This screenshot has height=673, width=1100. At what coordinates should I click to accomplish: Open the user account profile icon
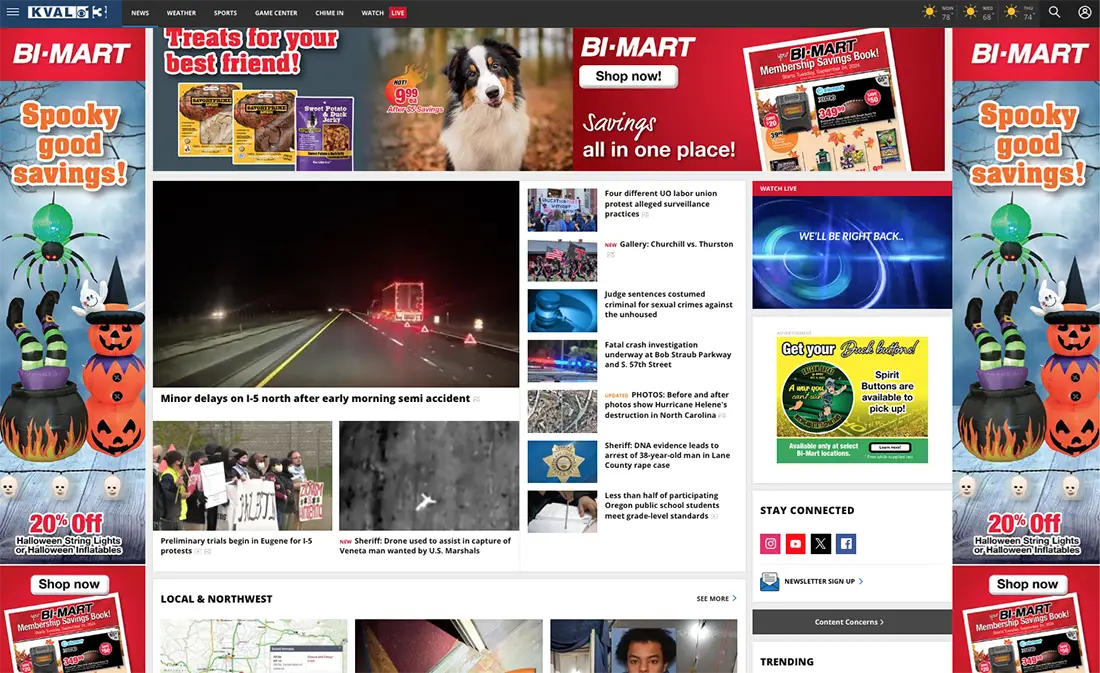tap(1085, 12)
